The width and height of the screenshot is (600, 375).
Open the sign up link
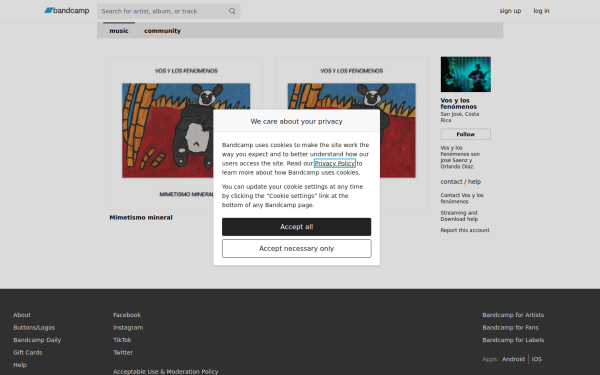[x=510, y=11]
